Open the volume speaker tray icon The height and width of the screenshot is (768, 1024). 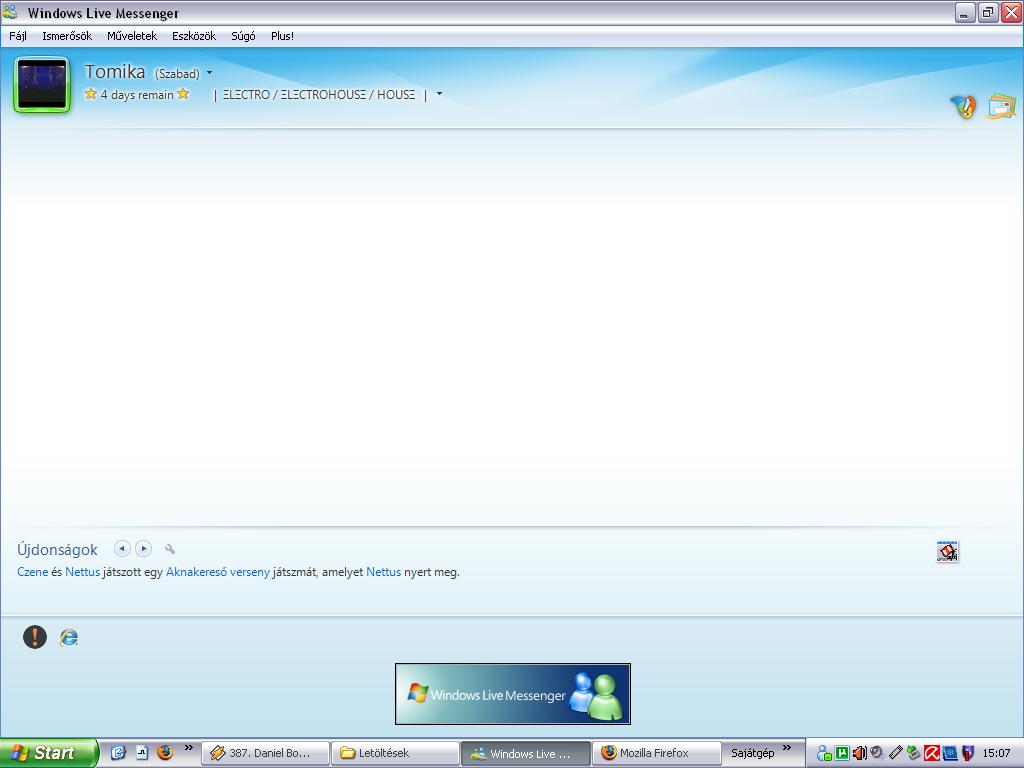(859, 754)
